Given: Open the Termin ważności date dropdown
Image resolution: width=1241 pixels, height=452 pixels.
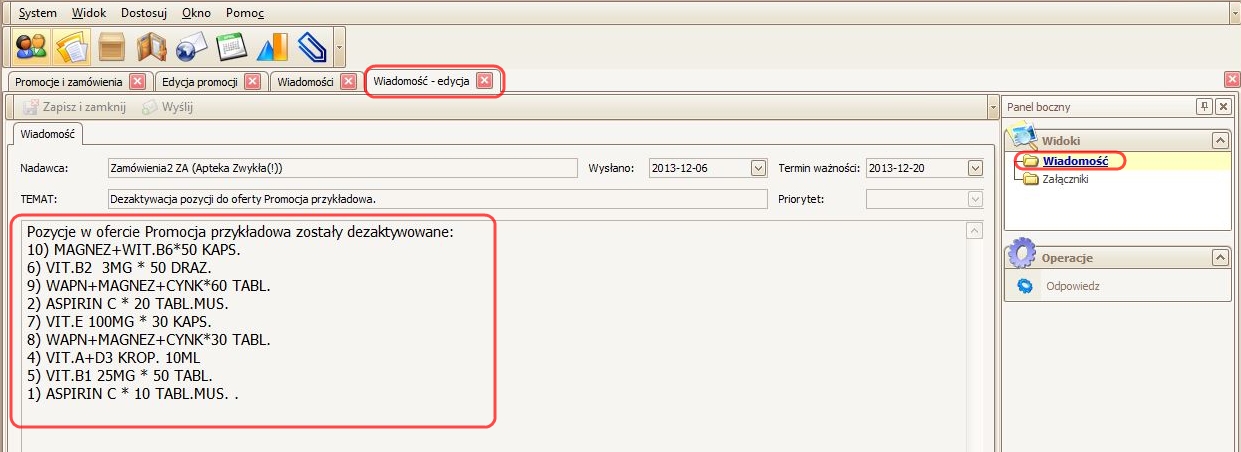Looking at the screenshot, I should (x=975, y=168).
